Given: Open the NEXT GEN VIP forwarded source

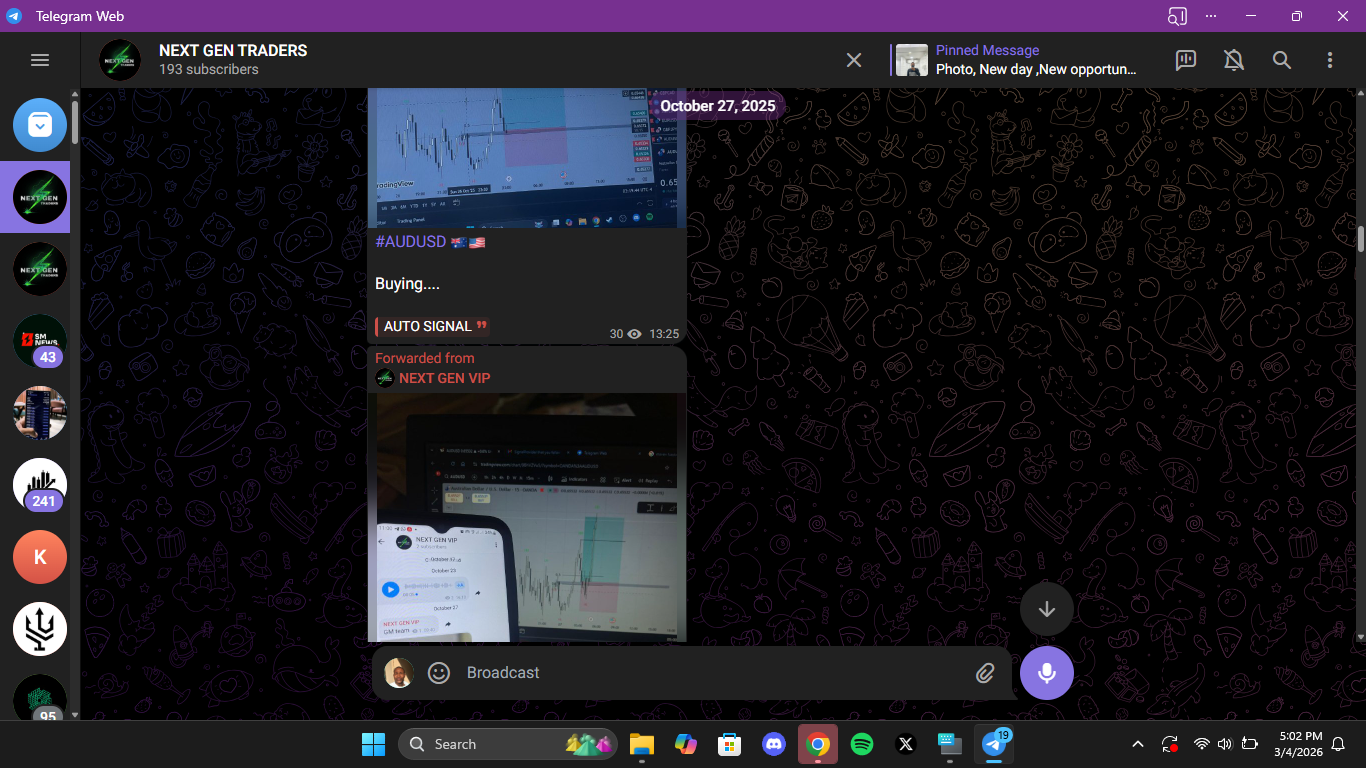Looking at the screenshot, I should [444, 378].
